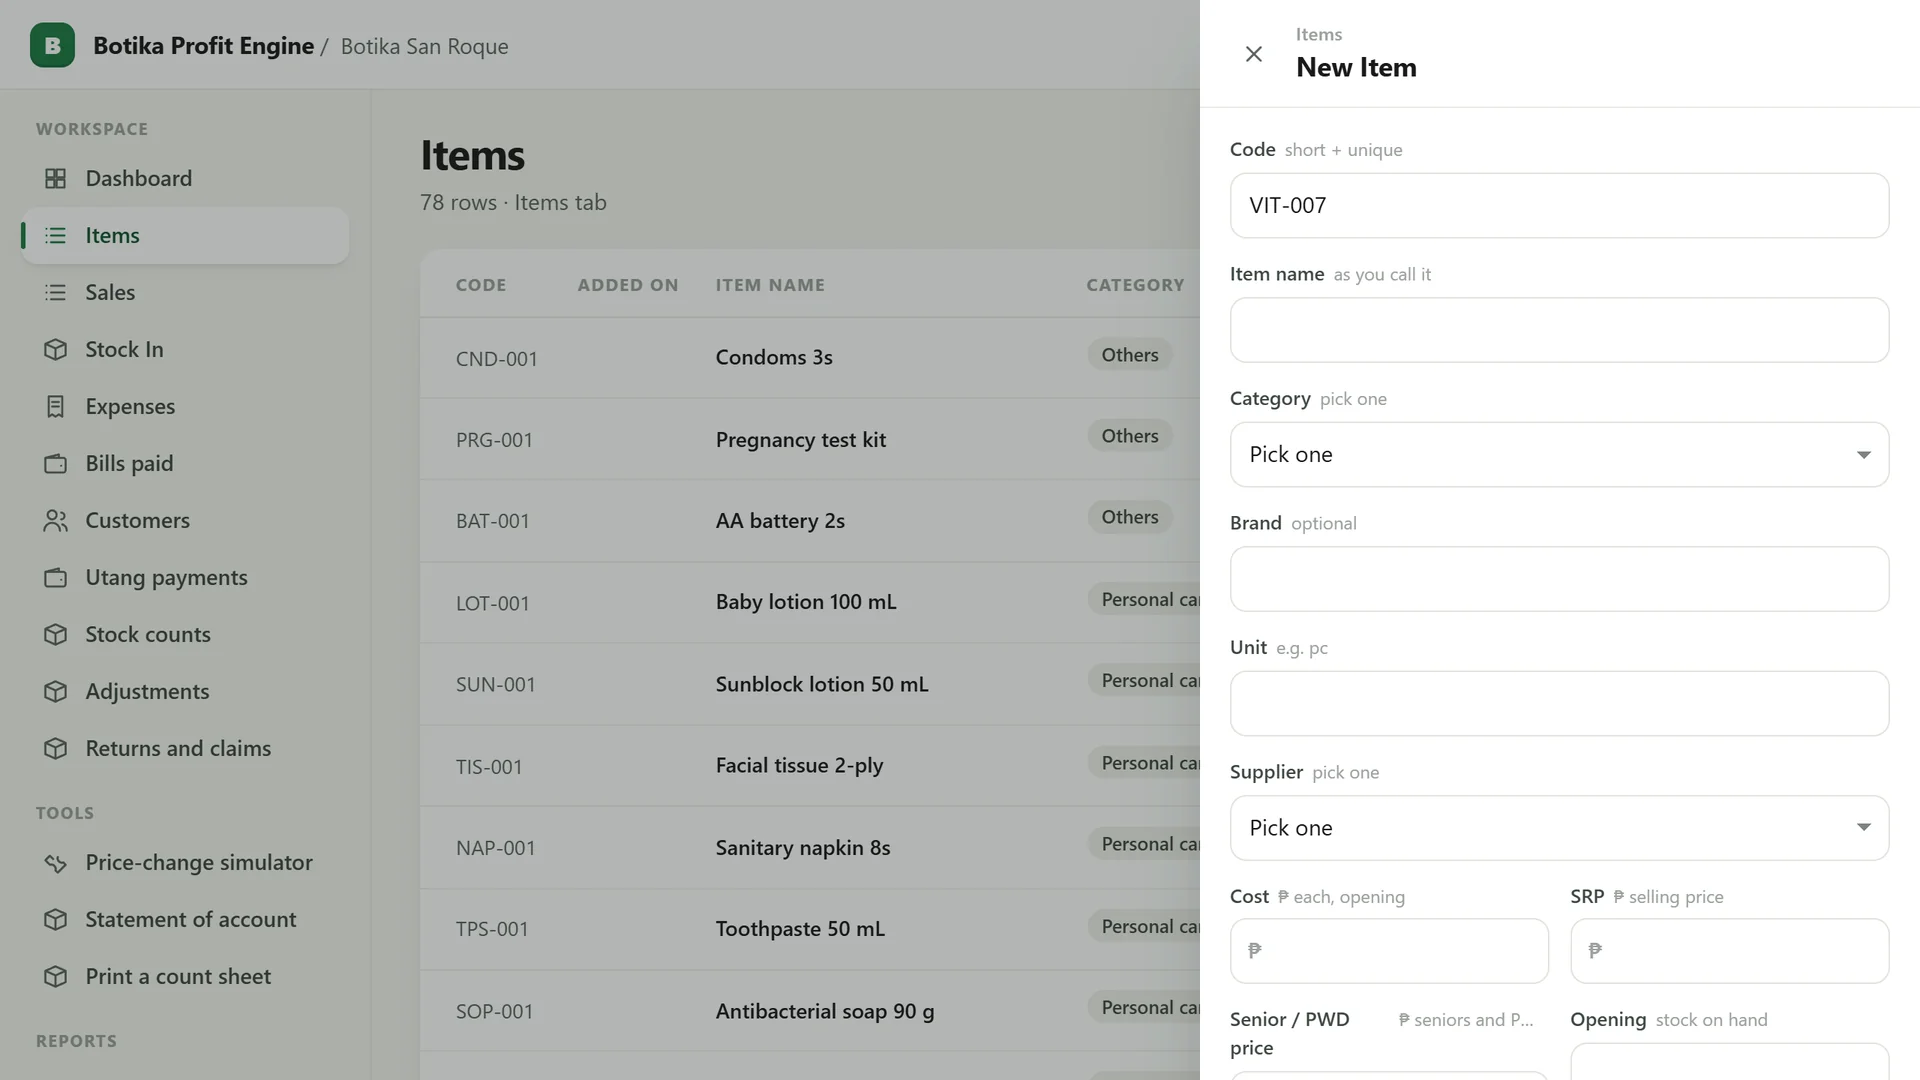This screenshot has height=1080, width=1920.
Task: Open Customers in the sidebar
Action: point(185,520)
